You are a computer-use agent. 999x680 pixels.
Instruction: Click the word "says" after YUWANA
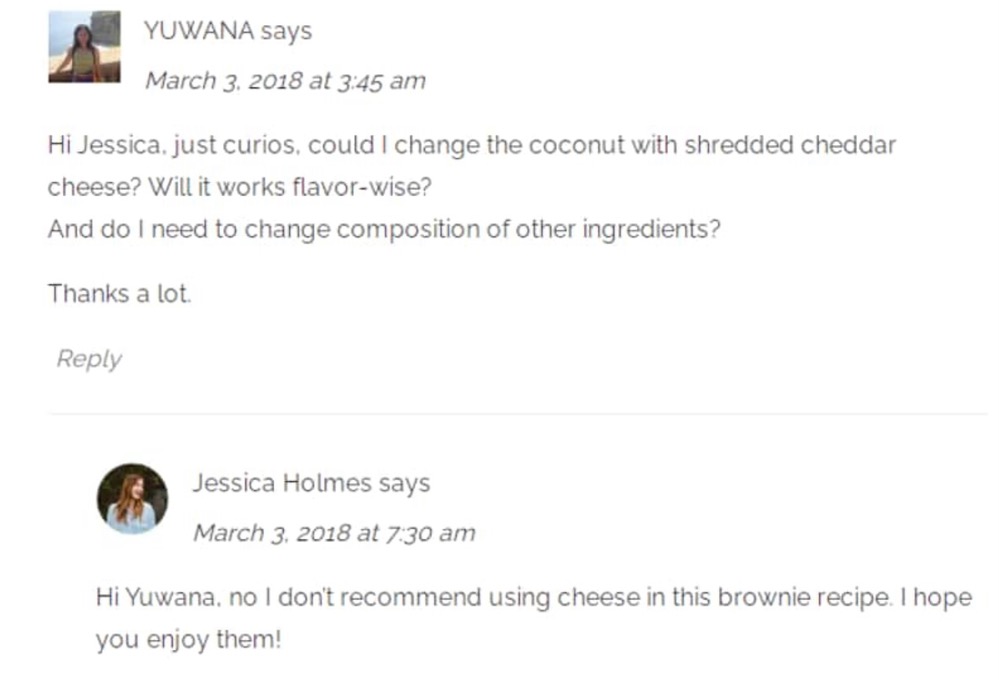click(286, 31)
